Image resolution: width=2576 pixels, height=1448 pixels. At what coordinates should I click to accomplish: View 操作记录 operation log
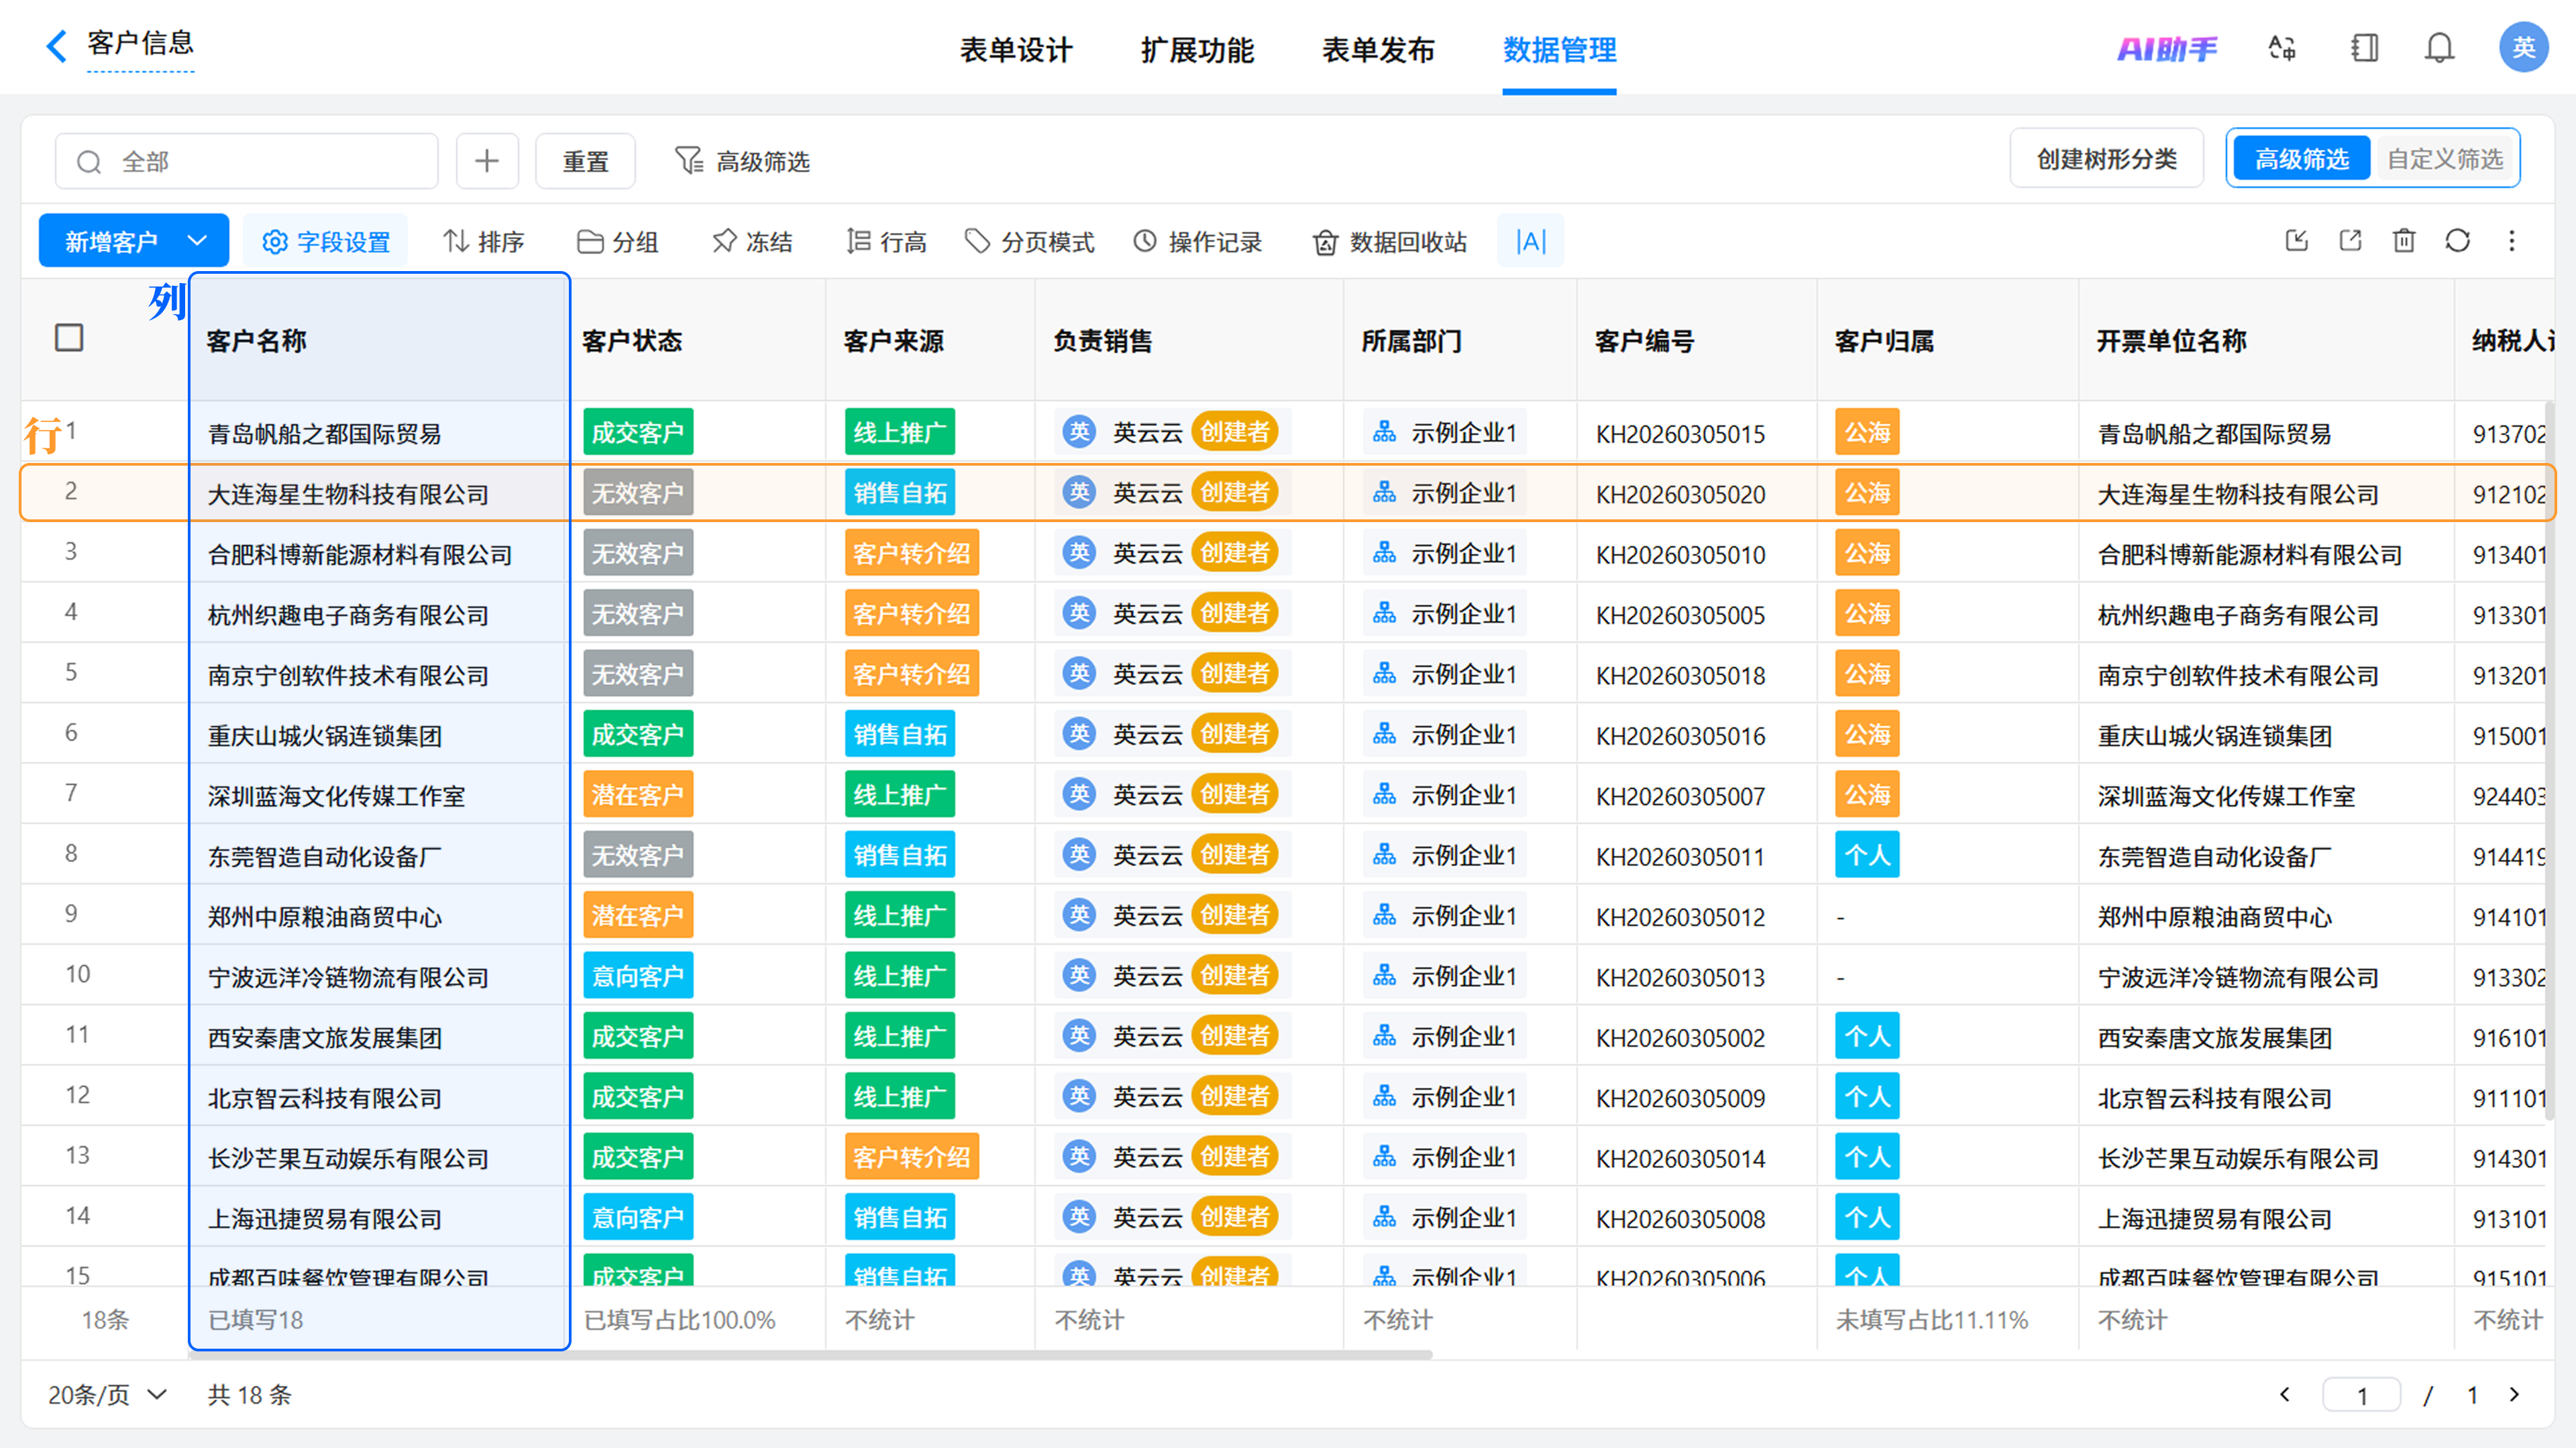(1197, 241)
